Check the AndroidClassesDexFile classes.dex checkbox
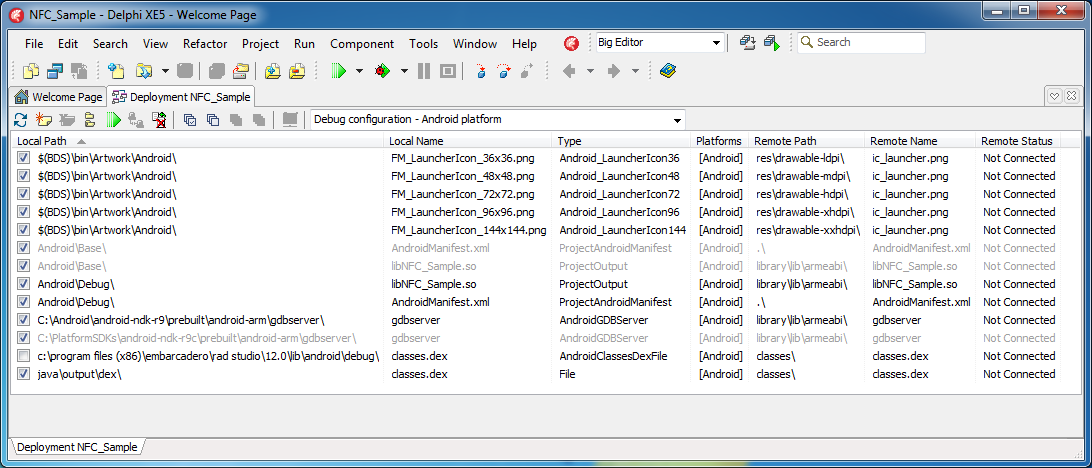Viewport: 1092px width, 468px height. pyautogui.click(x=24, y=356)
